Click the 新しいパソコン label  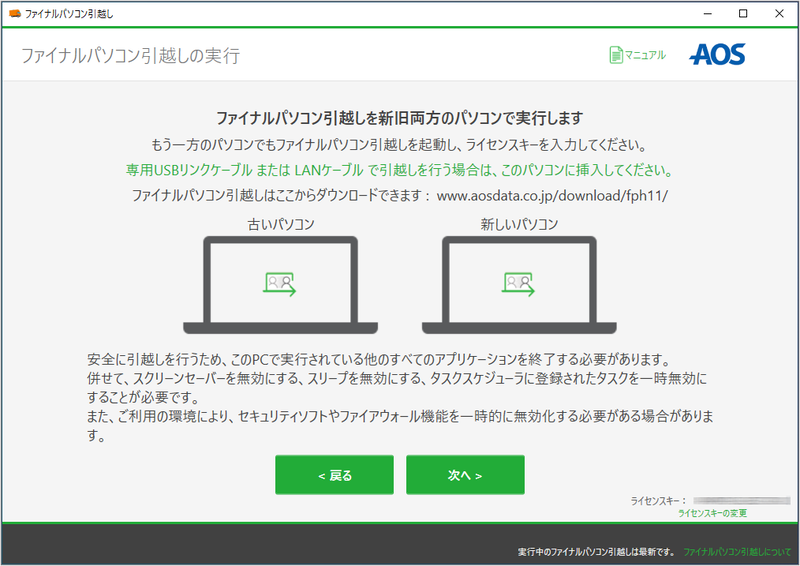tap(519, 224)
